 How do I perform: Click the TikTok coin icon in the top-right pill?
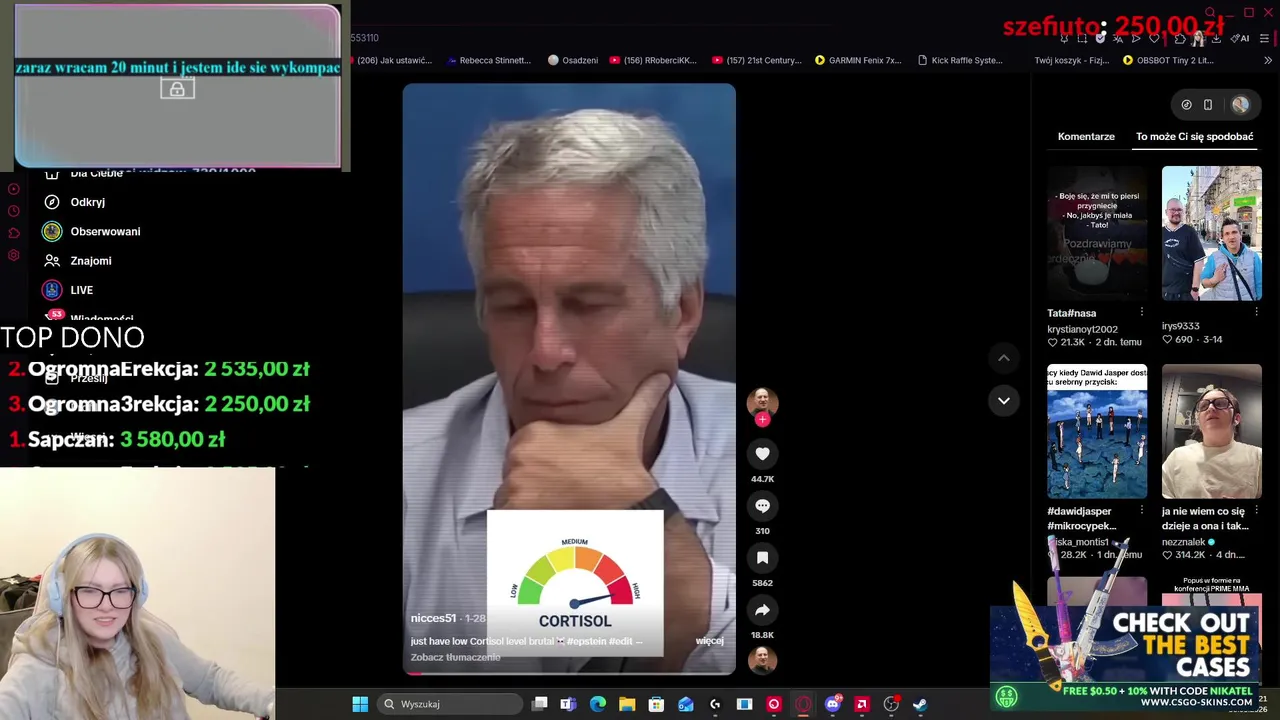coord(1187,105)
